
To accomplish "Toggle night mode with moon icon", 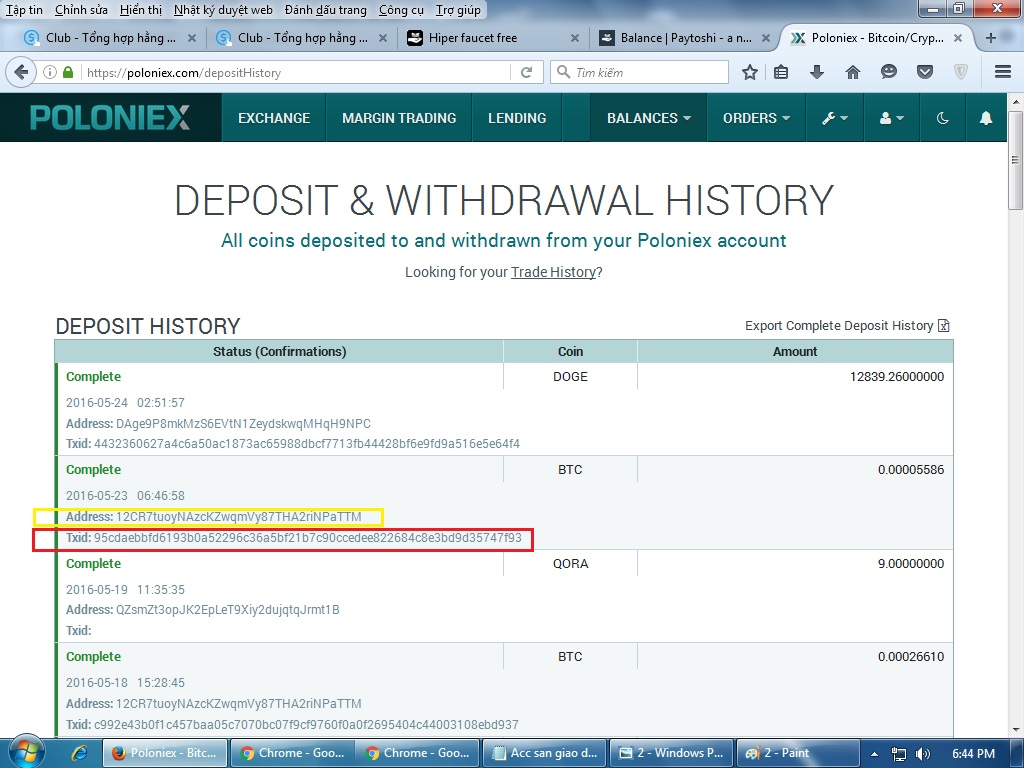I will [x=942, y=118].
